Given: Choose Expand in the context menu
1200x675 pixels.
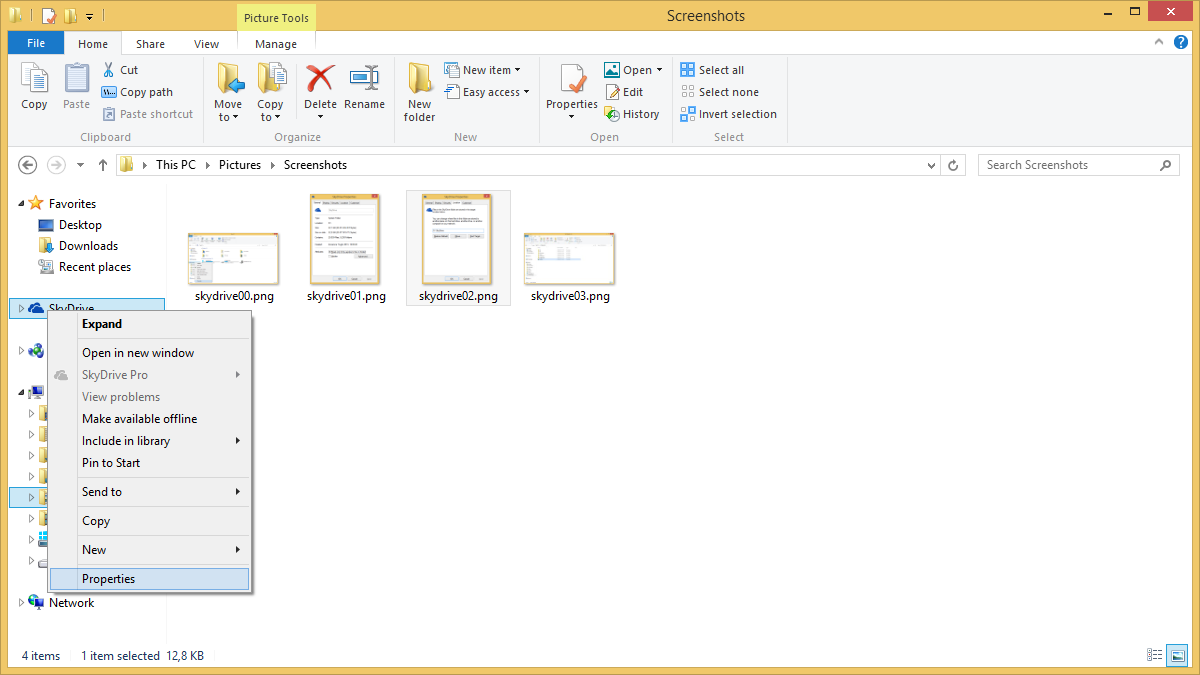Looking at the screenshot, I should coord(149,324).
